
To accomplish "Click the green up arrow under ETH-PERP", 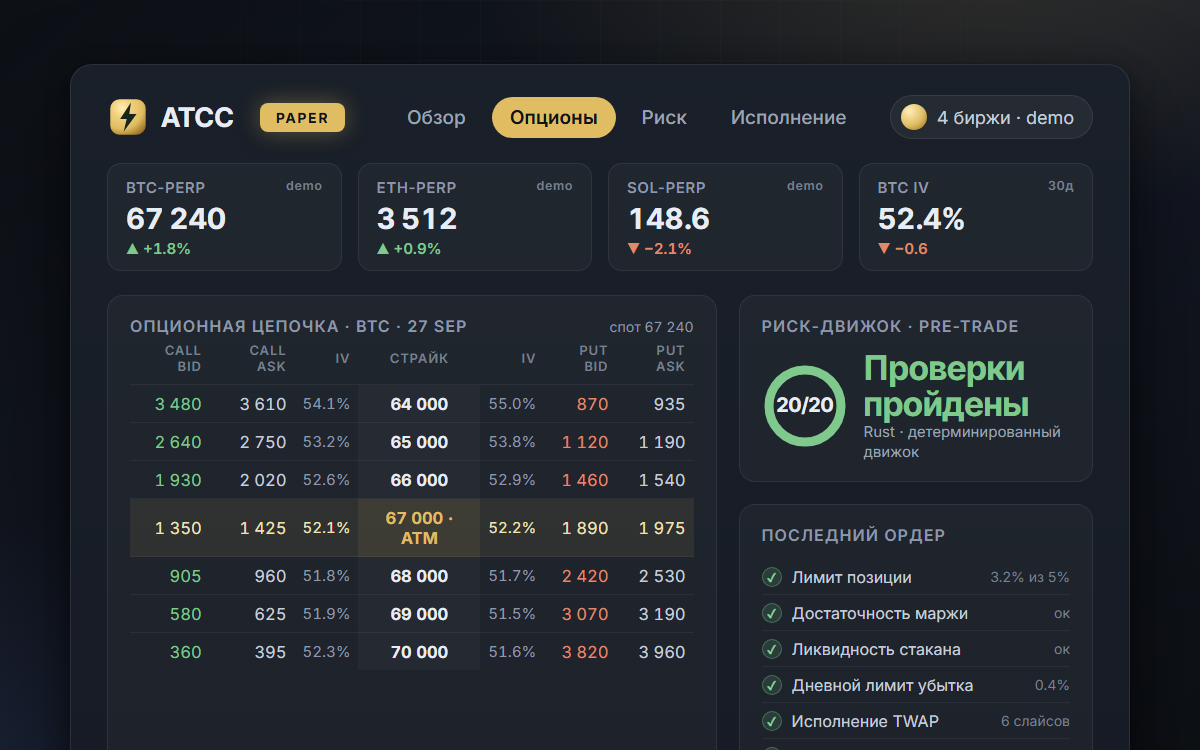I will [383, 249].
